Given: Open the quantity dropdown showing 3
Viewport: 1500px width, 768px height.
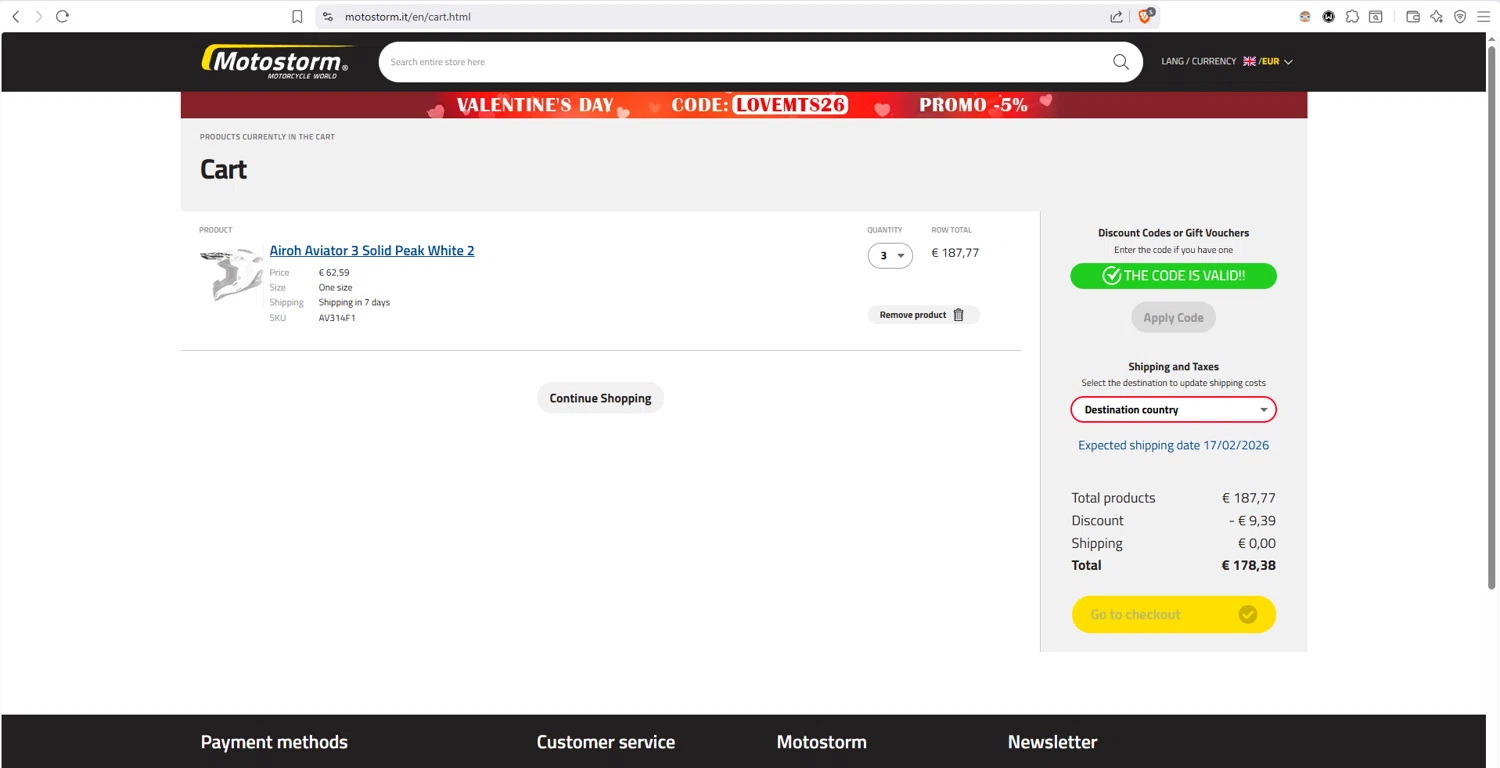Looking at the screenshot, I should coord(890,255).
